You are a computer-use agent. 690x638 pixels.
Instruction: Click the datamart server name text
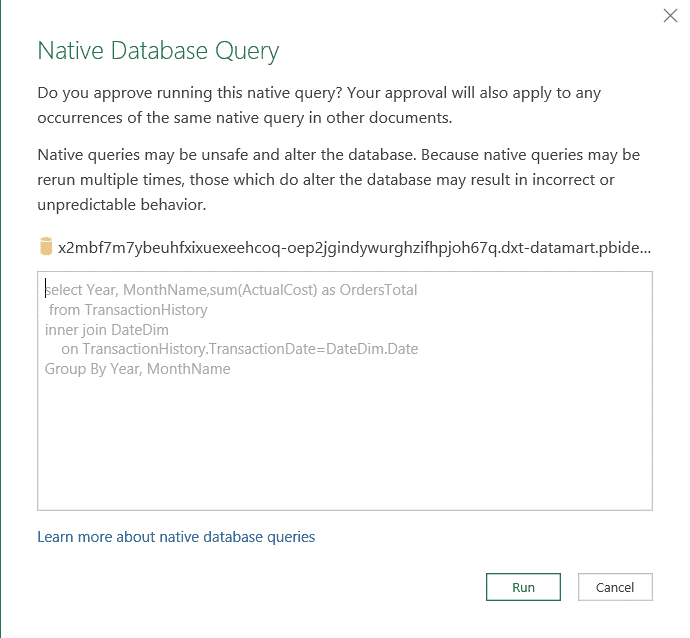(x=354, y=248)
